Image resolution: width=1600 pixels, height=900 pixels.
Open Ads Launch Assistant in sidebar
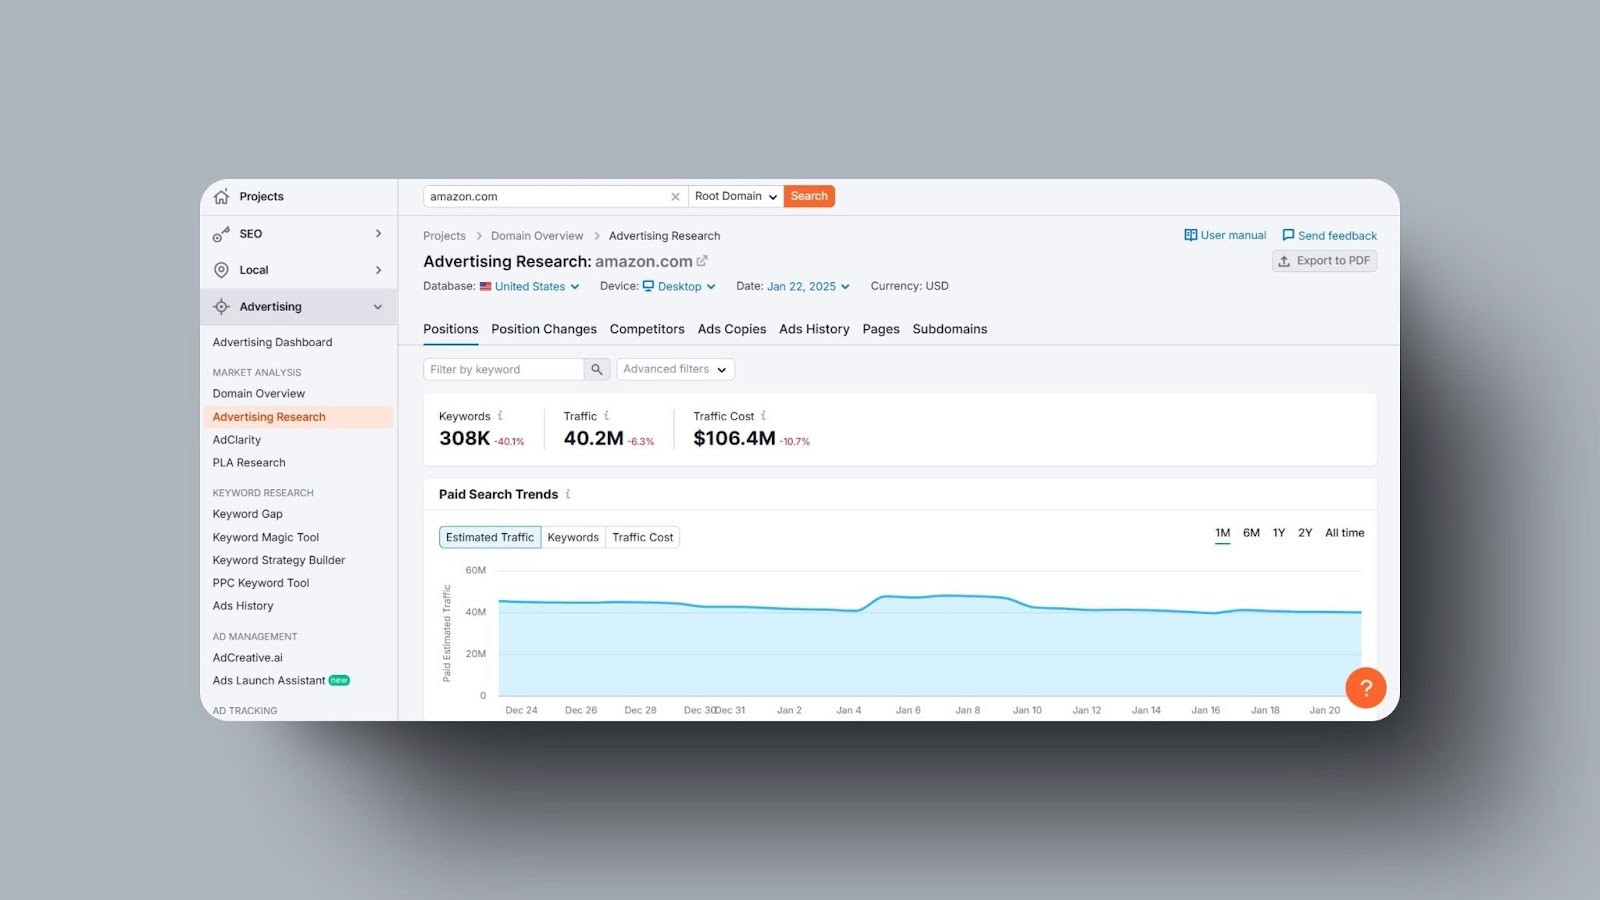[269, 681]
